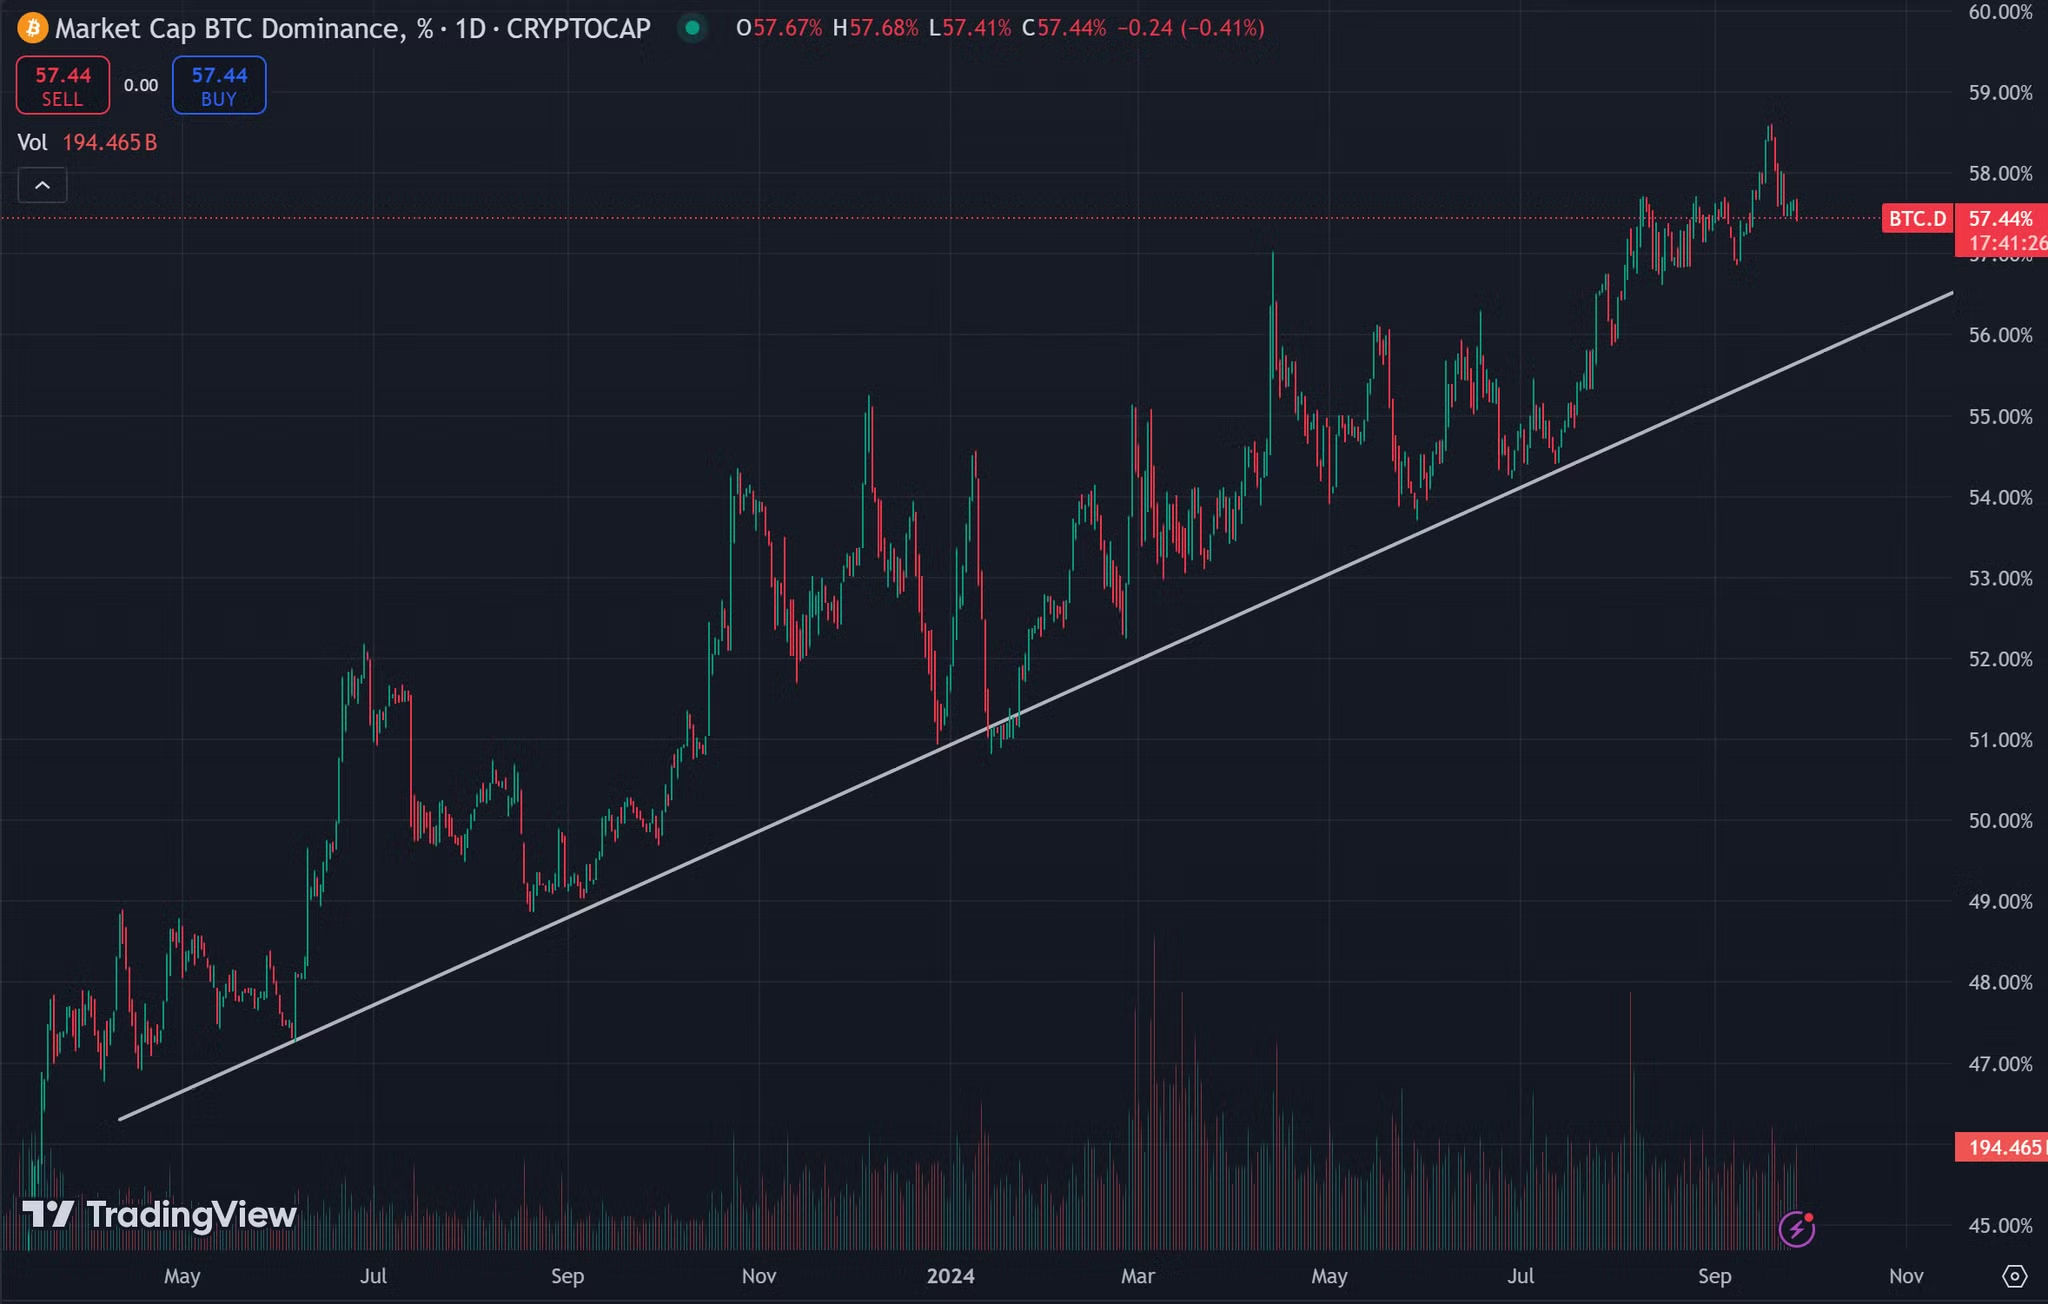Click the 17:41:26 countdown timer label
The width and height of the screenshot is (2048, 1304).
pos(2006,243)
